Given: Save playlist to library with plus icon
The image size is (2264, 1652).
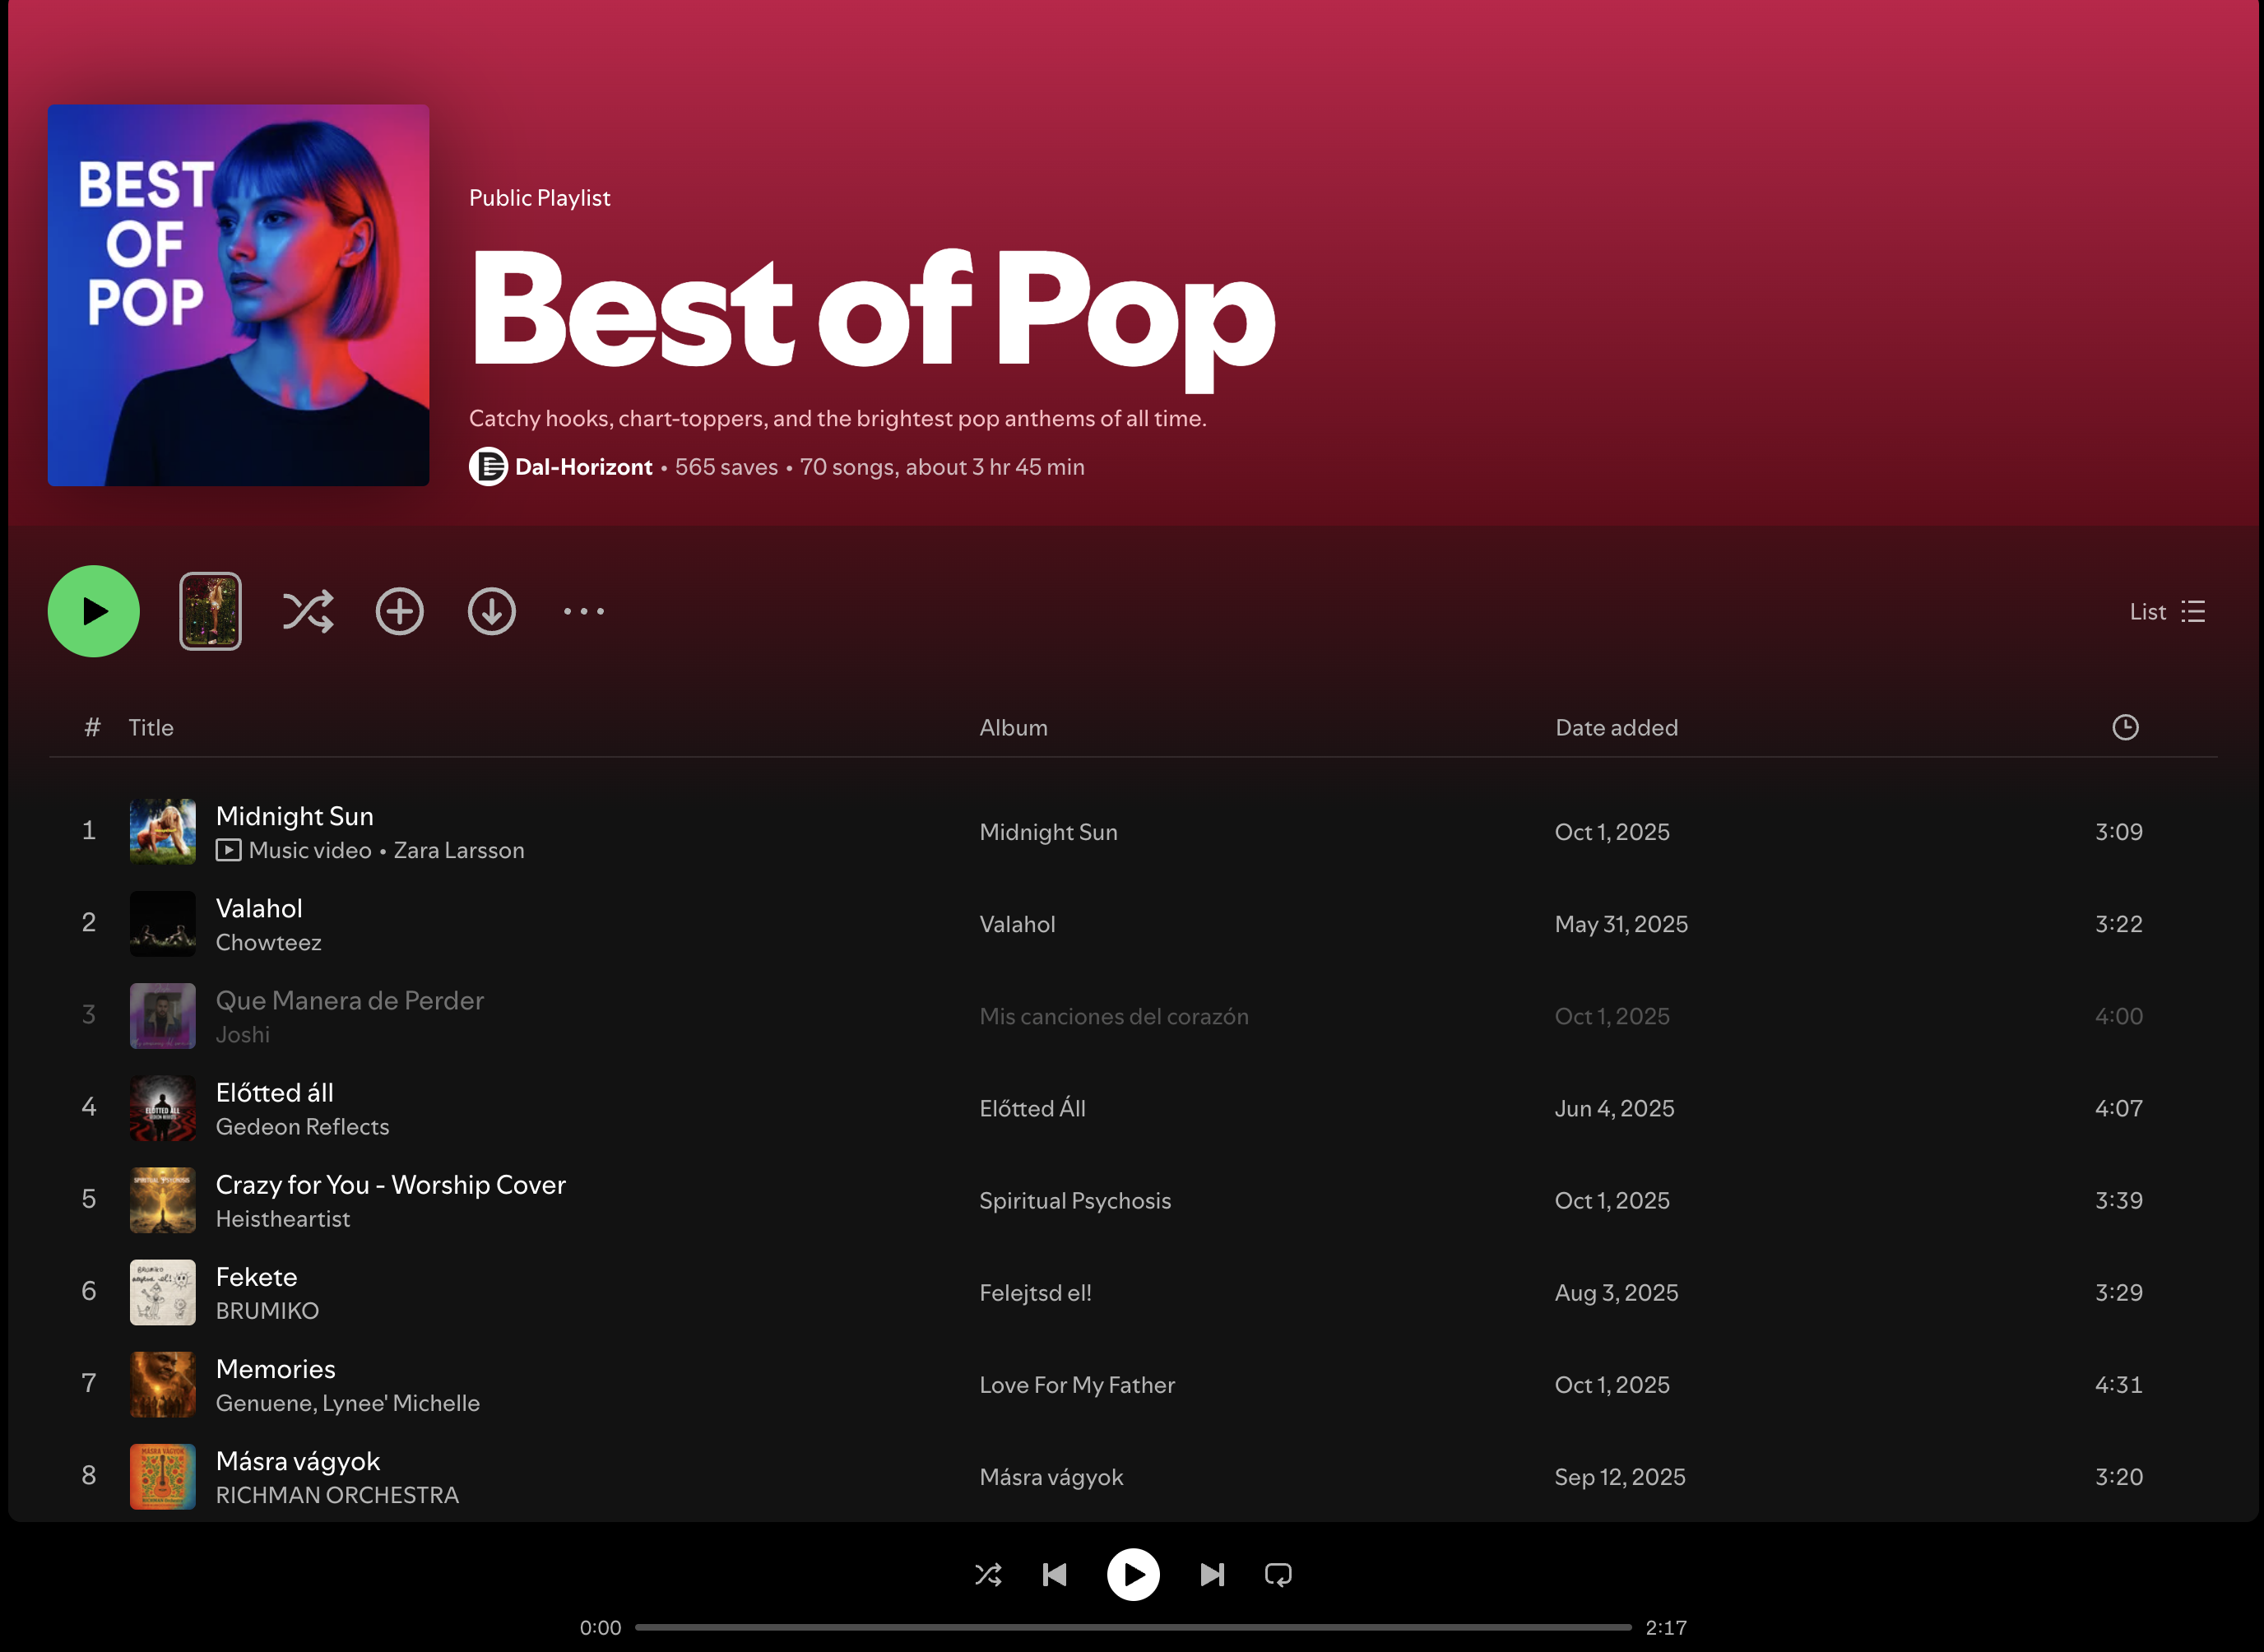Looking at the screenshot, I should [x=399, y=612].
